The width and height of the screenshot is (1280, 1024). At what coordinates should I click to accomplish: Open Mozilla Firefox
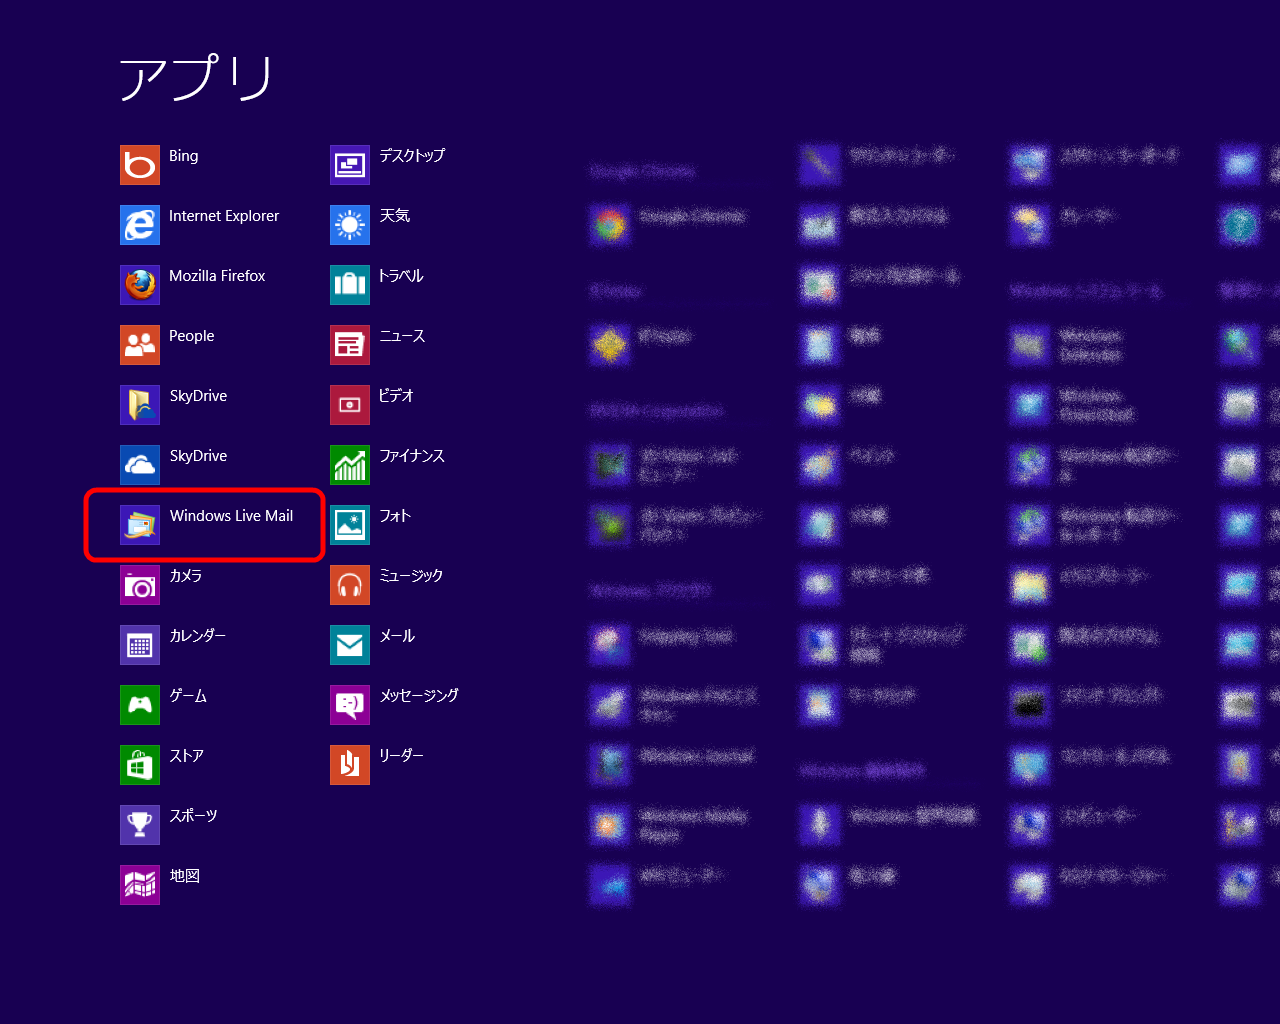140,285
